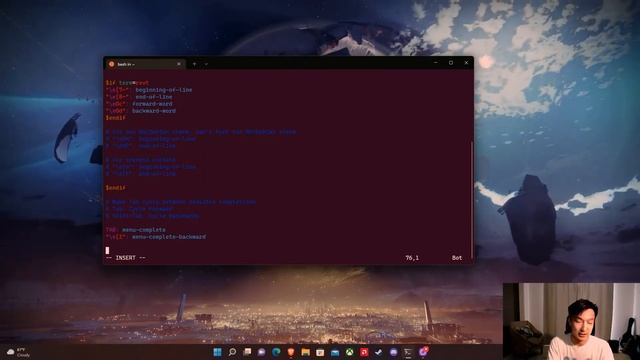Launch the Chat app from taskbar
This screenshot has width=640, height=360.
point(262,352)
